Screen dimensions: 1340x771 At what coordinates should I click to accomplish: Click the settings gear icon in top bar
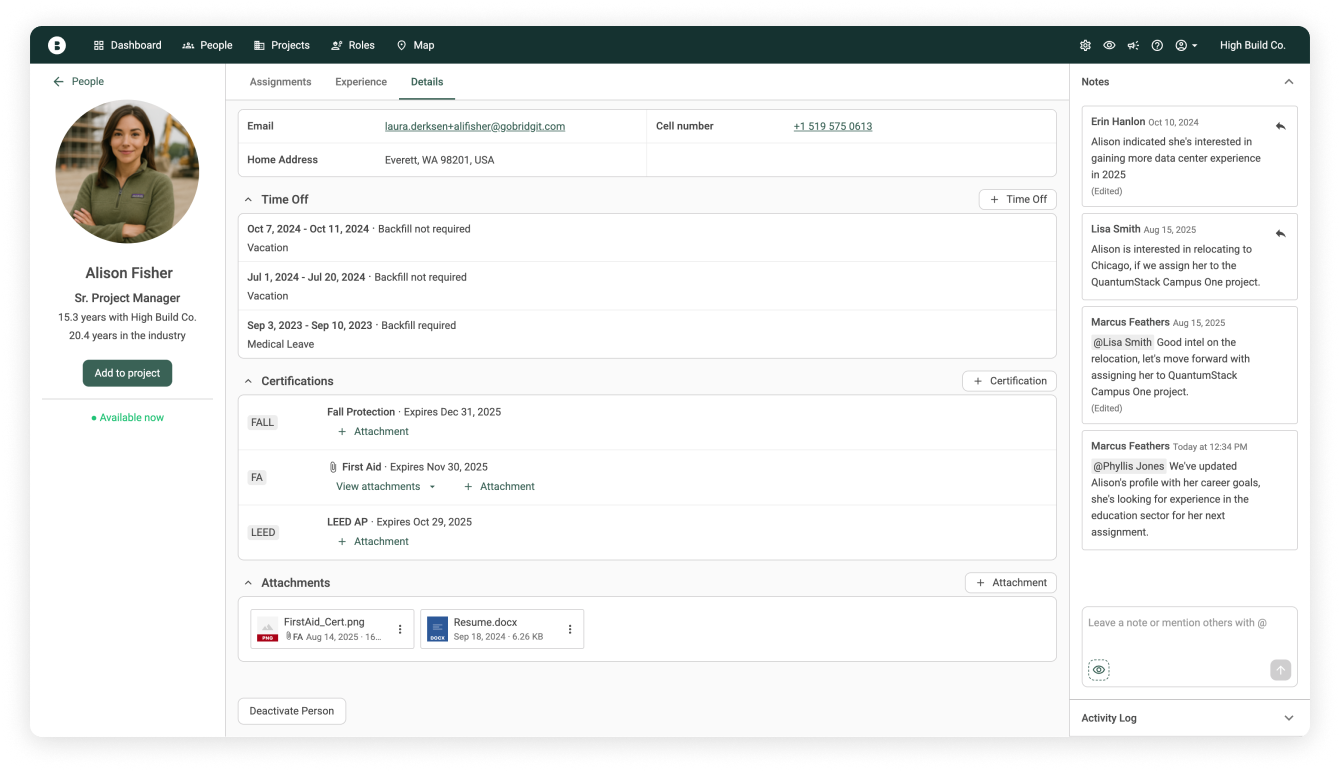coord(1085,45)
